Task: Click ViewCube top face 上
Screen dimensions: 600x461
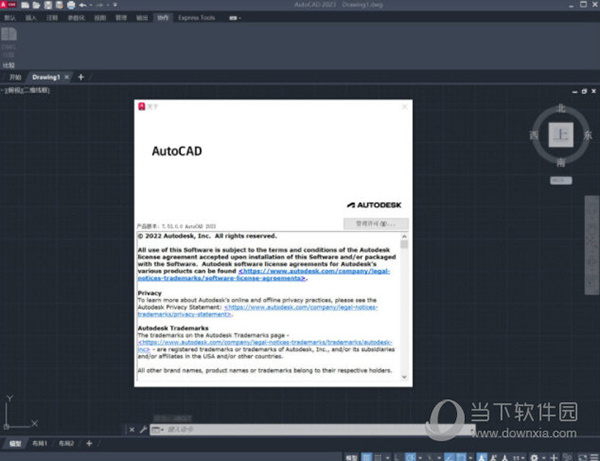Action: 561,135
